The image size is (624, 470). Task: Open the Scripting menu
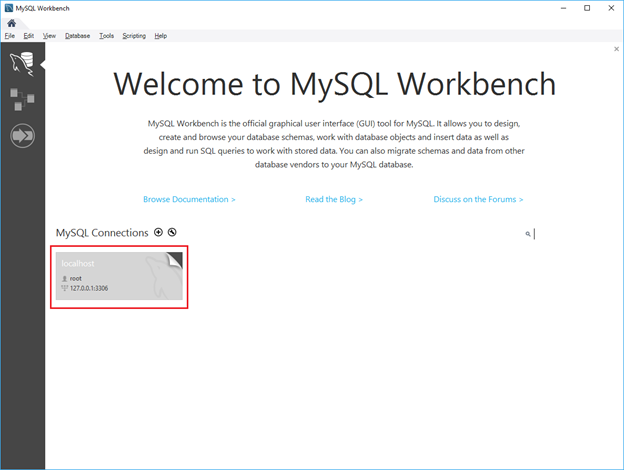[134, 36]
